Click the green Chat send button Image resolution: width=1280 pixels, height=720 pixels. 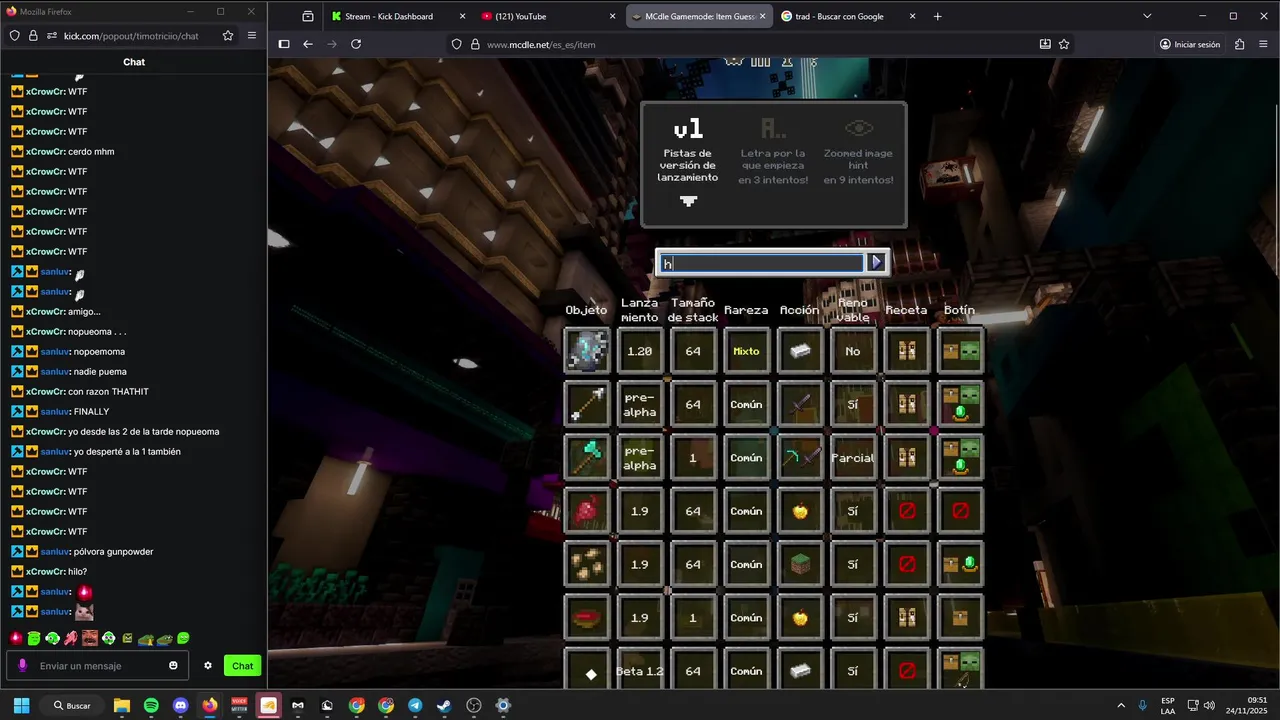(243, 666)
